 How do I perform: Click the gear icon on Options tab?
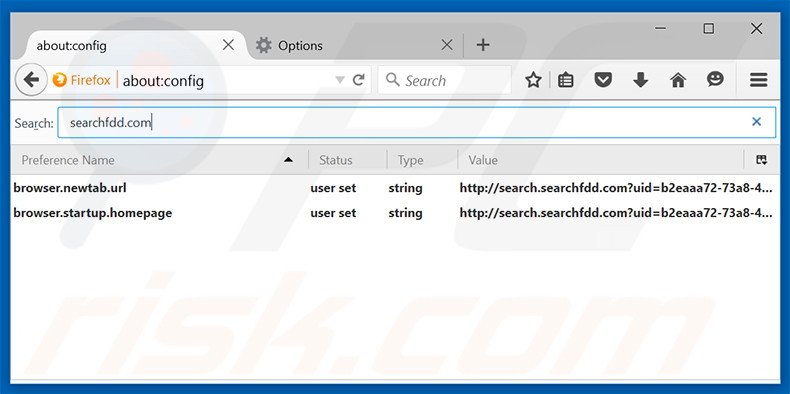263,45
